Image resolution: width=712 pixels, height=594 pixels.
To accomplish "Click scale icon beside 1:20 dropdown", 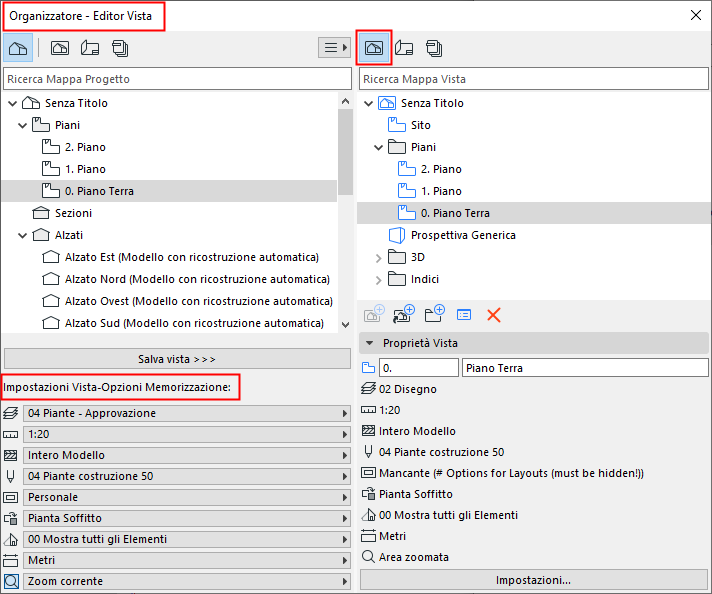I will [10, 435].
